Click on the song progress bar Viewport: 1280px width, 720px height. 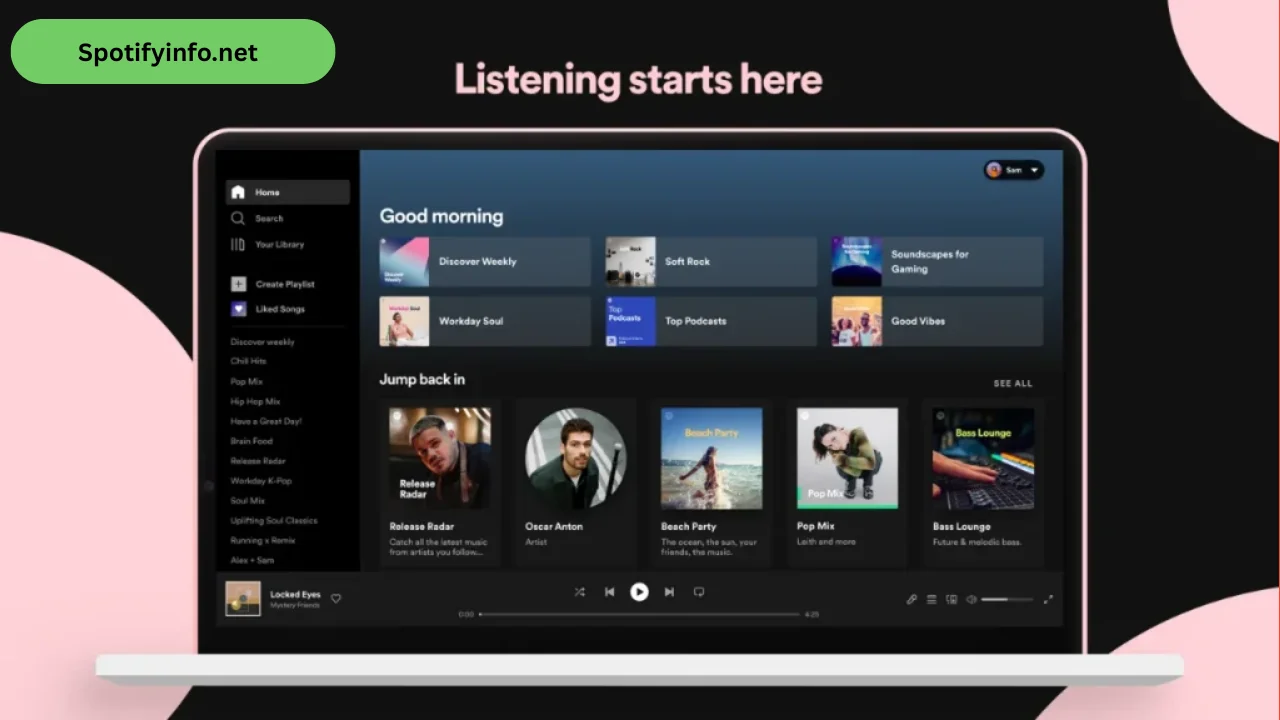[x=640, y=614]
